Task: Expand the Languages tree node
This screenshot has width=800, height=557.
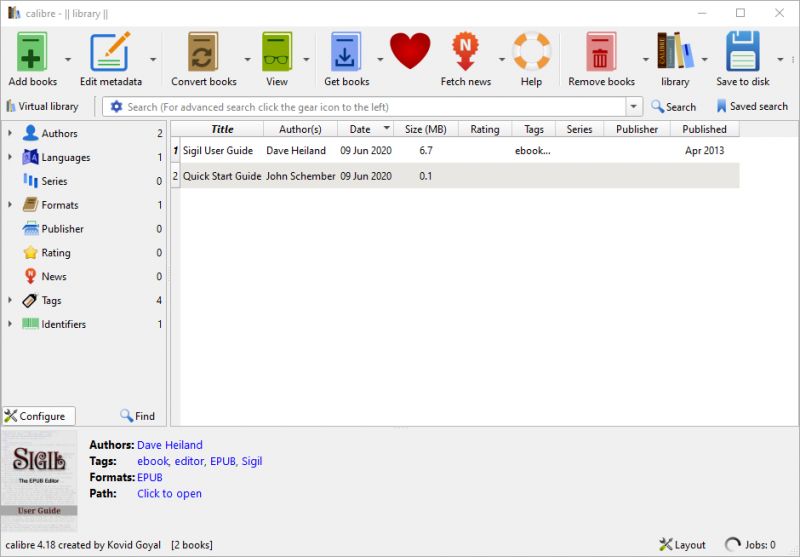Action: coord(10,157)
